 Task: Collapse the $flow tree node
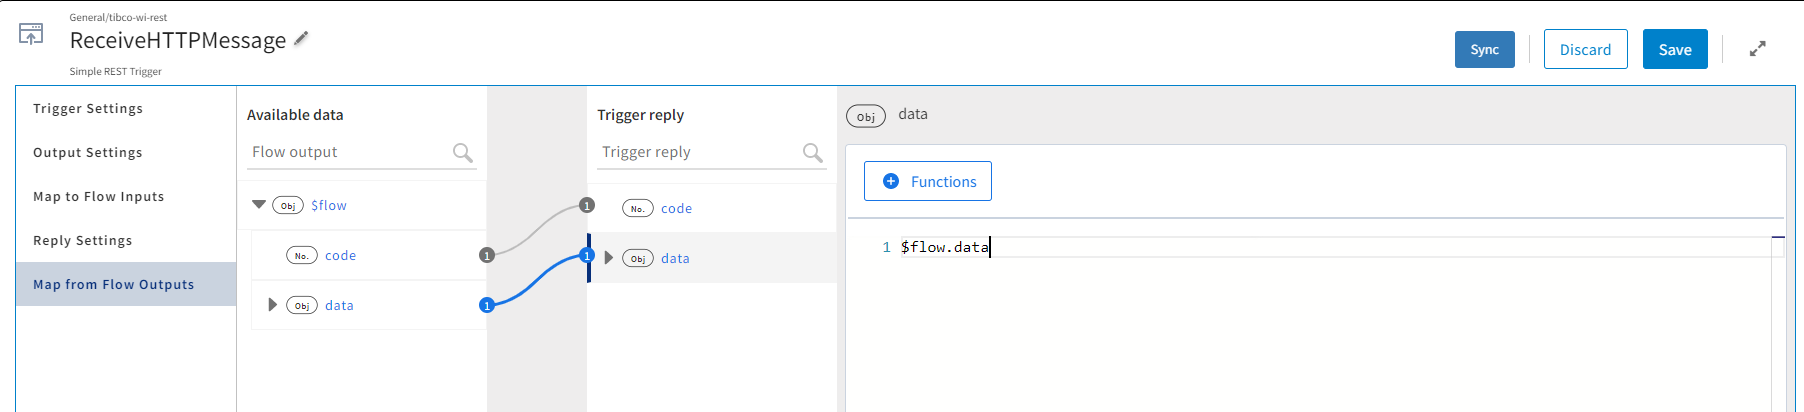point(259,205)
